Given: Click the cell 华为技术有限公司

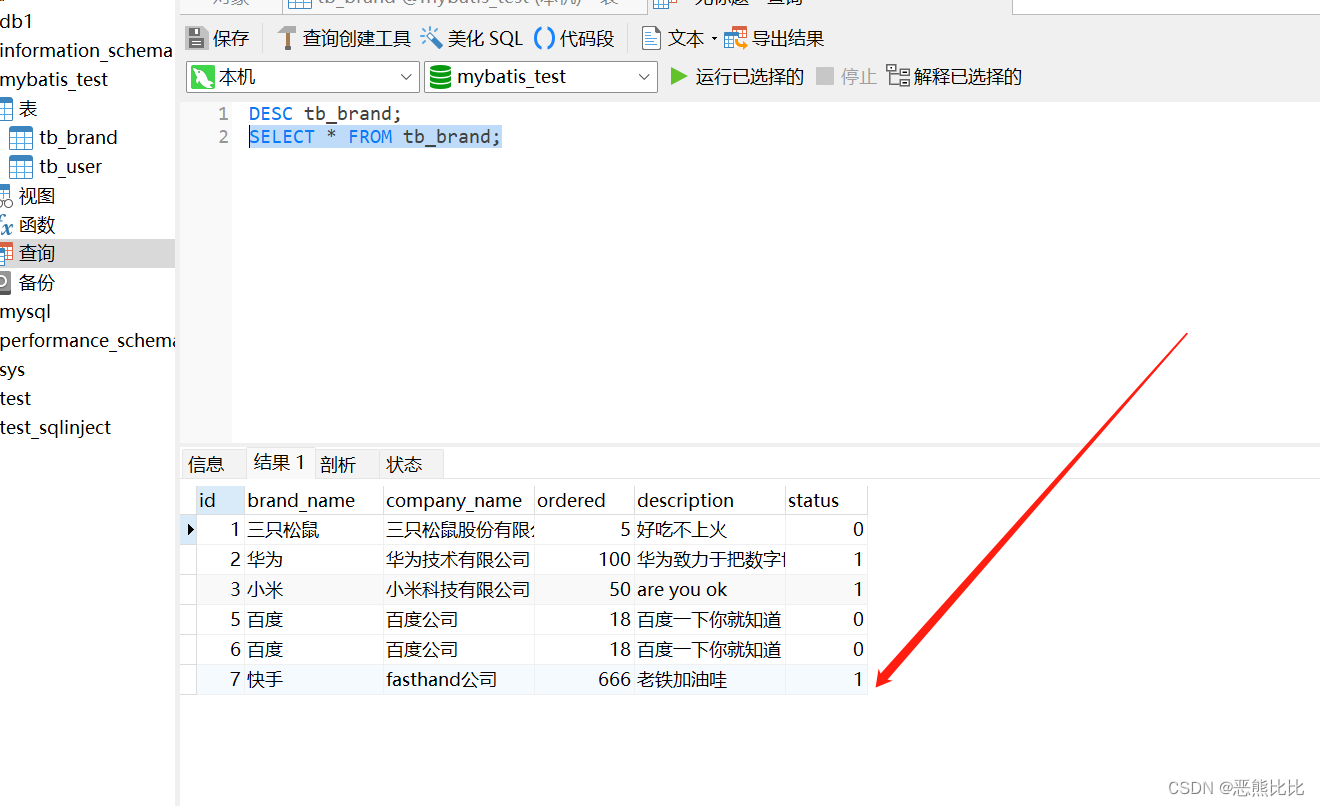Looking at the screenshot, I should 459,559.
